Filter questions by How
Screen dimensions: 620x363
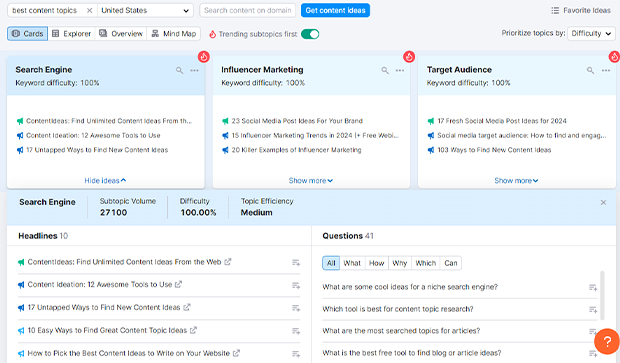click(x=376, y=263)
